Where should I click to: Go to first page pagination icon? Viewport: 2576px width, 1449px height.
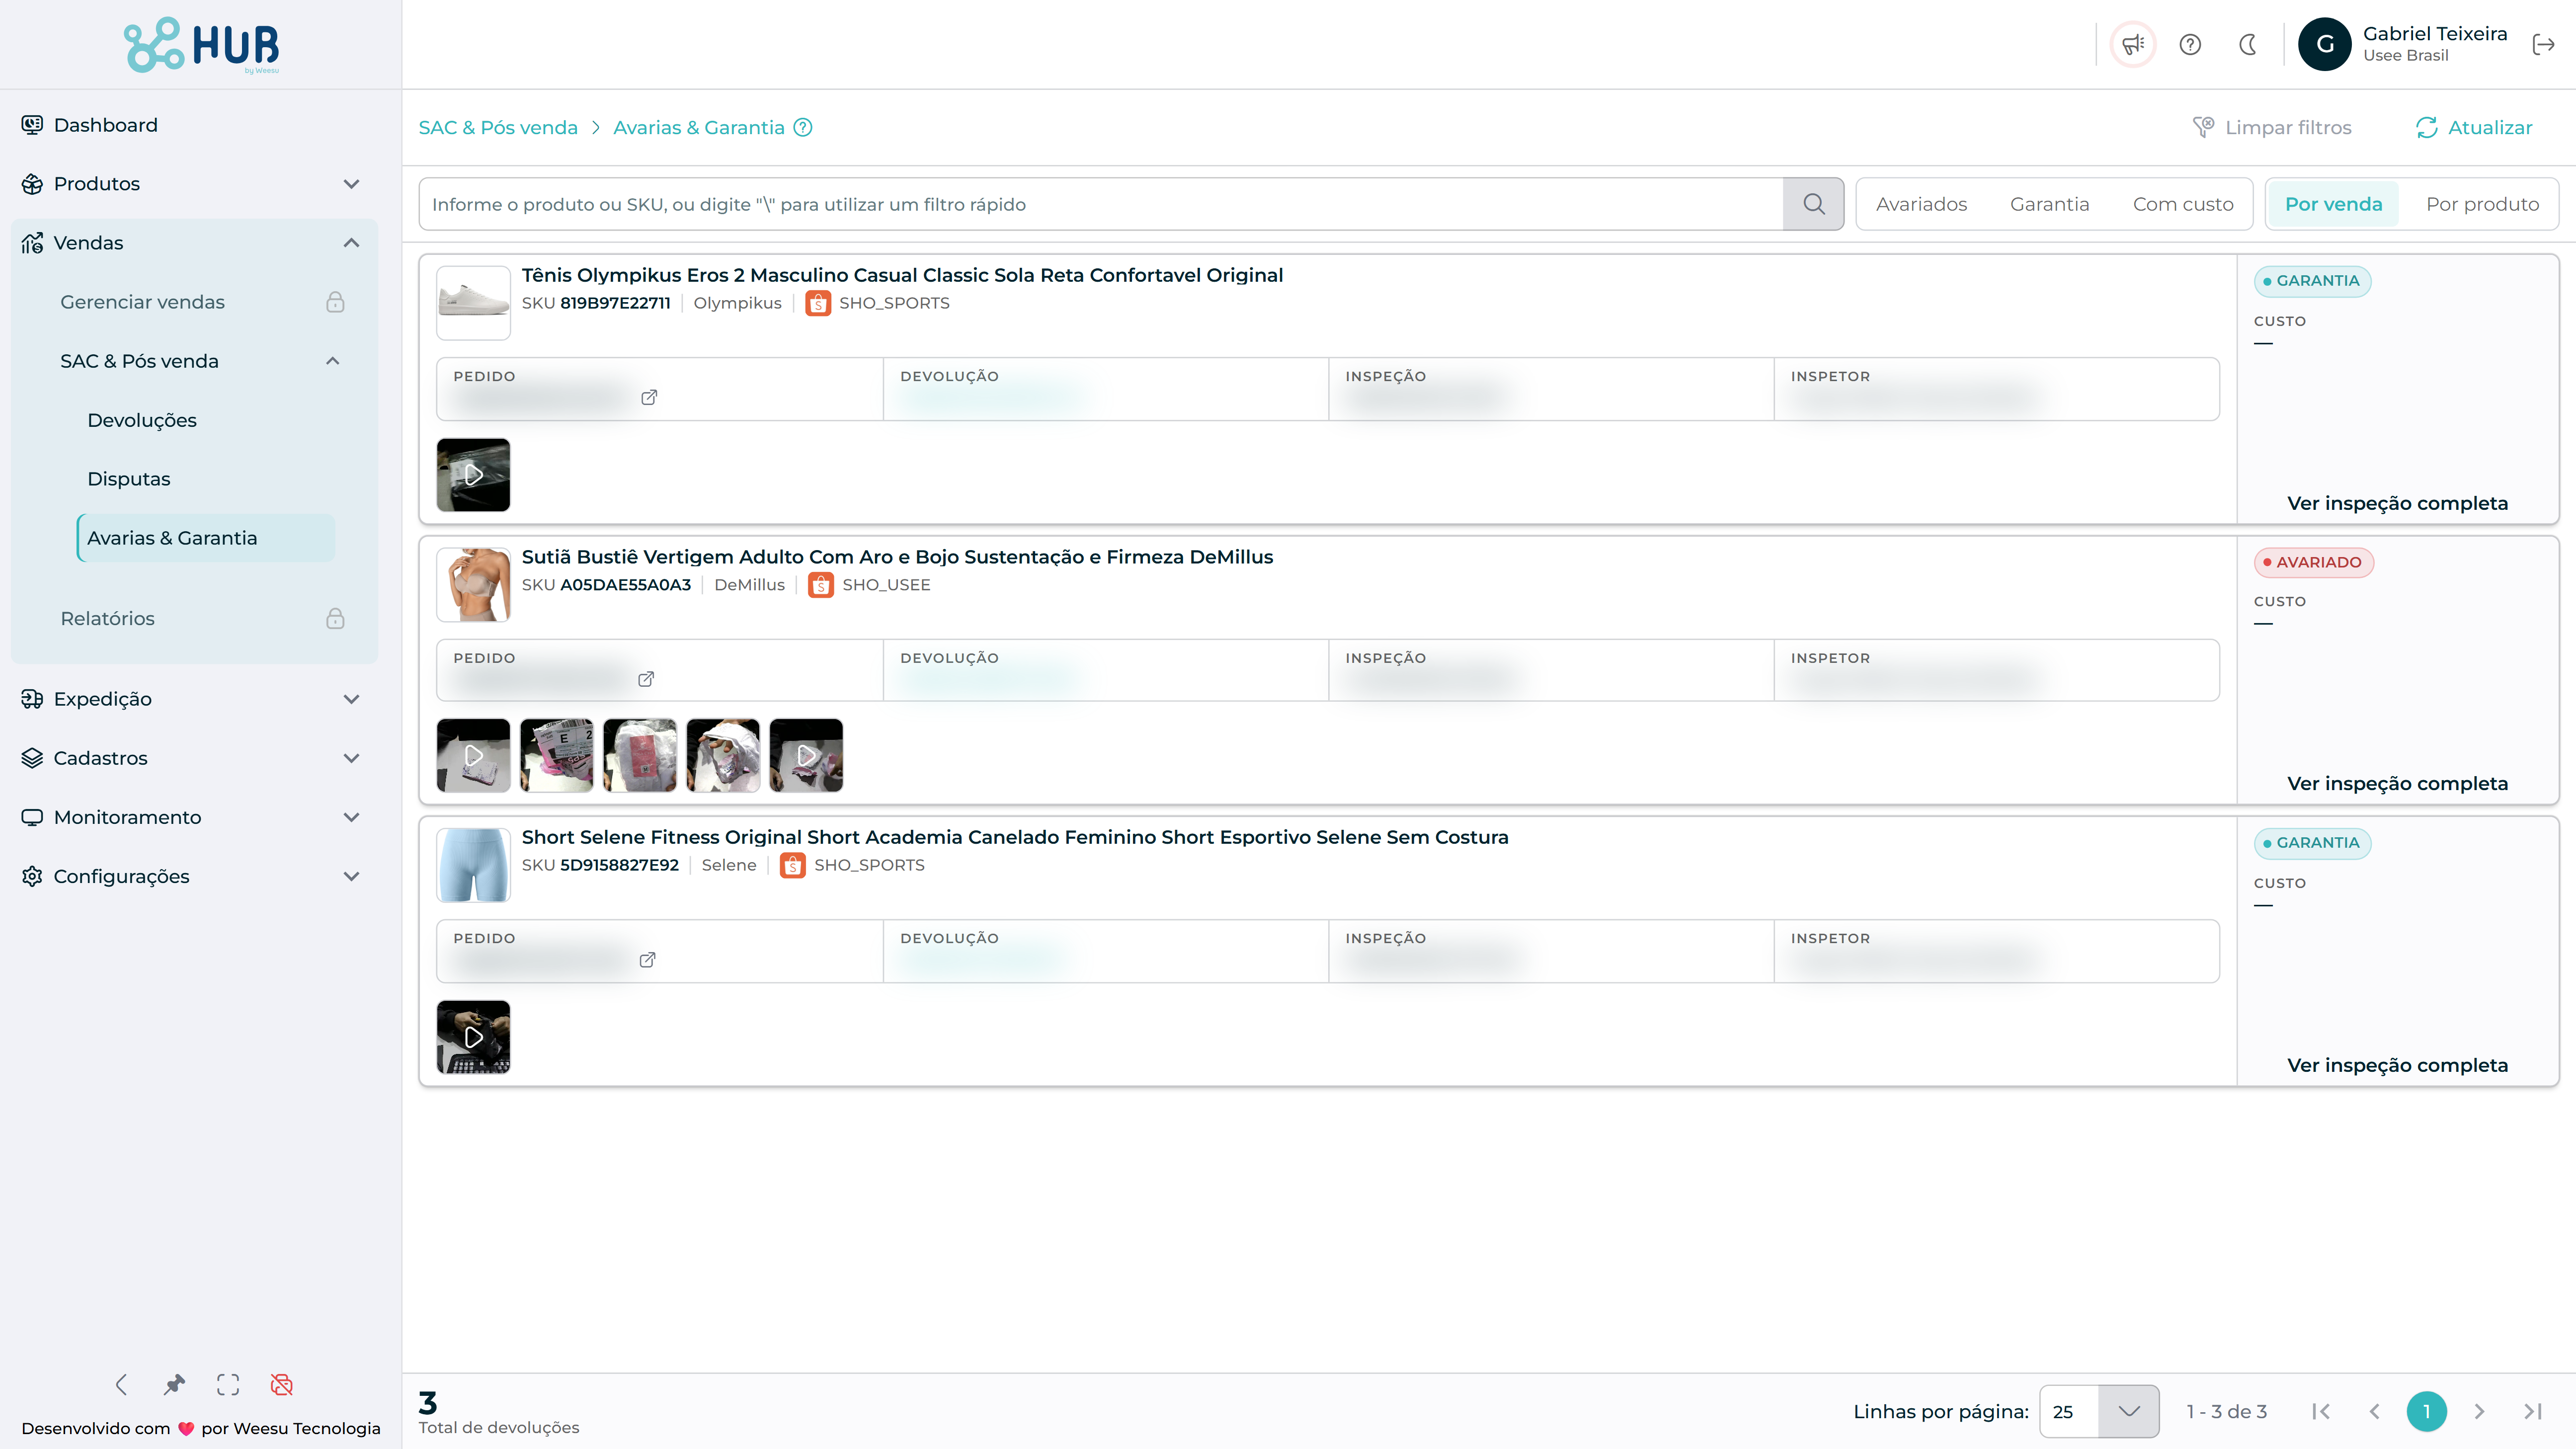click(2321, 1411)
